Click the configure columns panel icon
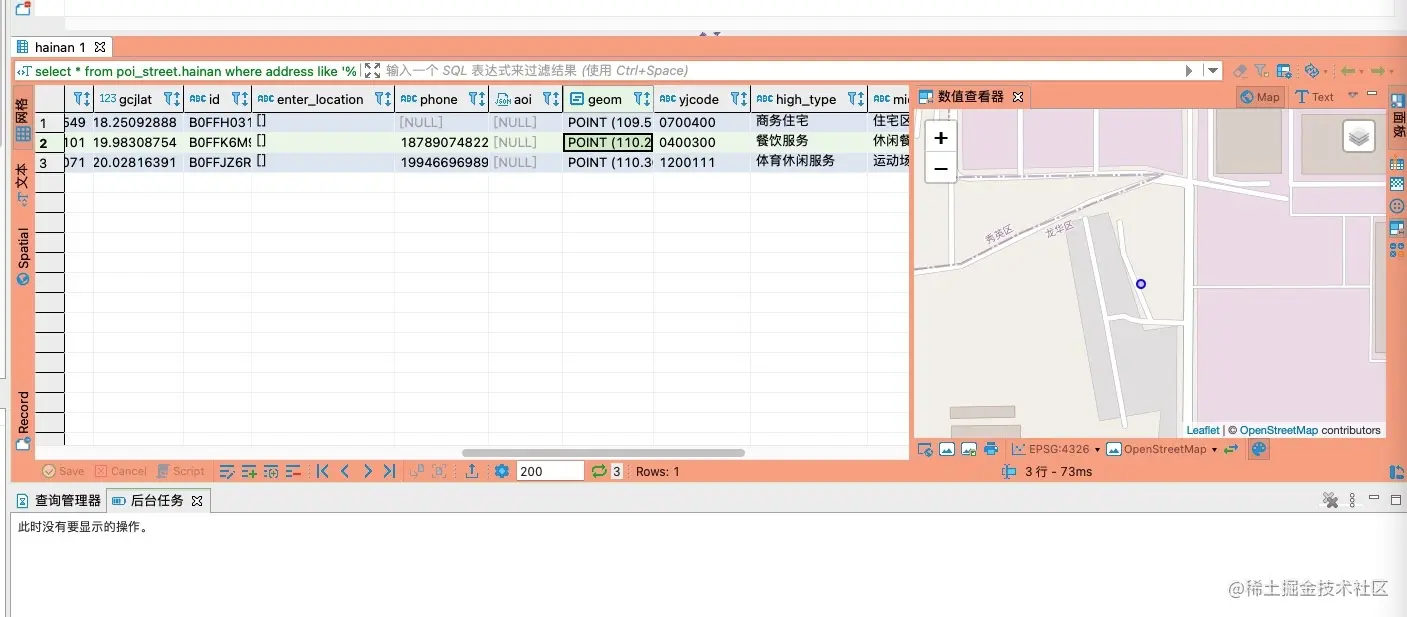The image size is (1407, 617). (1284, 71)
